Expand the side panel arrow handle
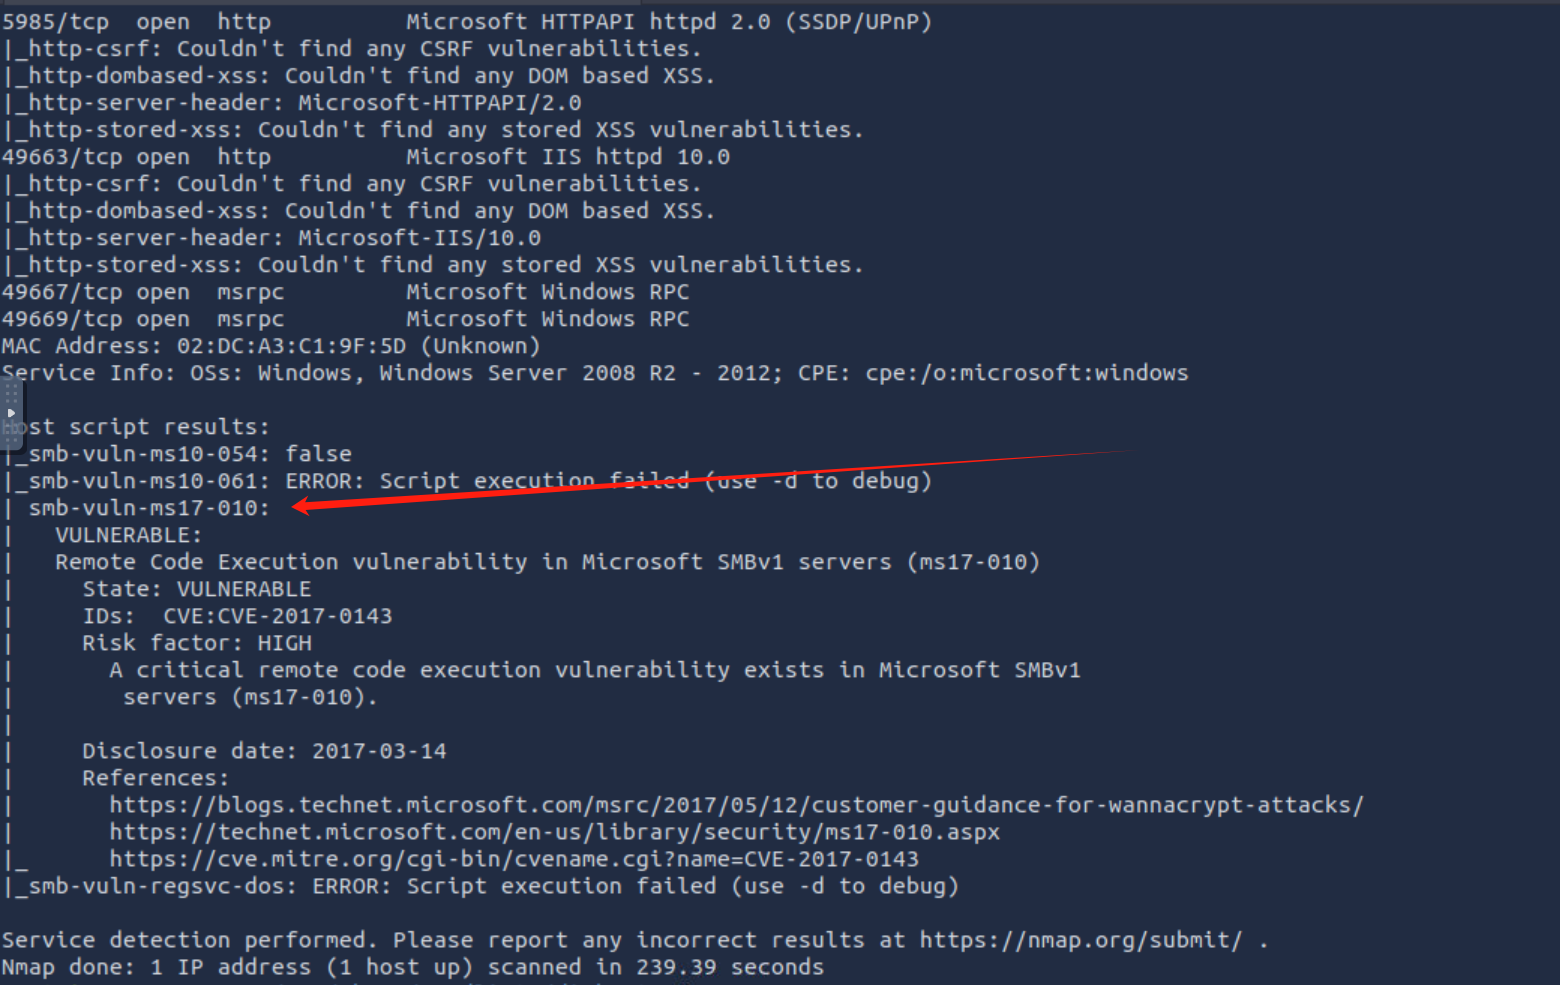1560x985 pixels. 11,413
